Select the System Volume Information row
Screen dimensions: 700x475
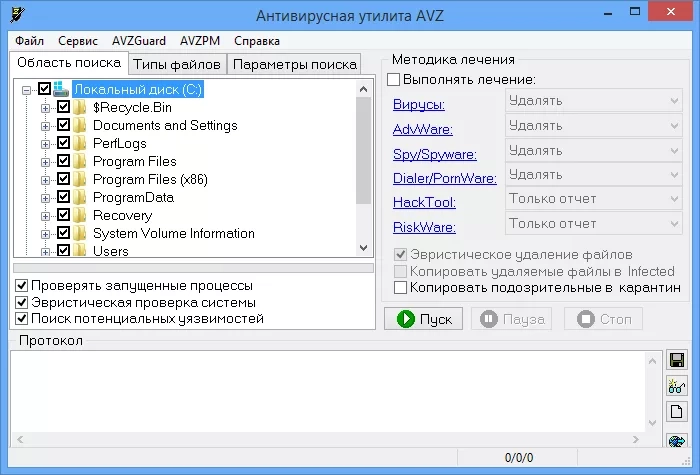point(174,233)
